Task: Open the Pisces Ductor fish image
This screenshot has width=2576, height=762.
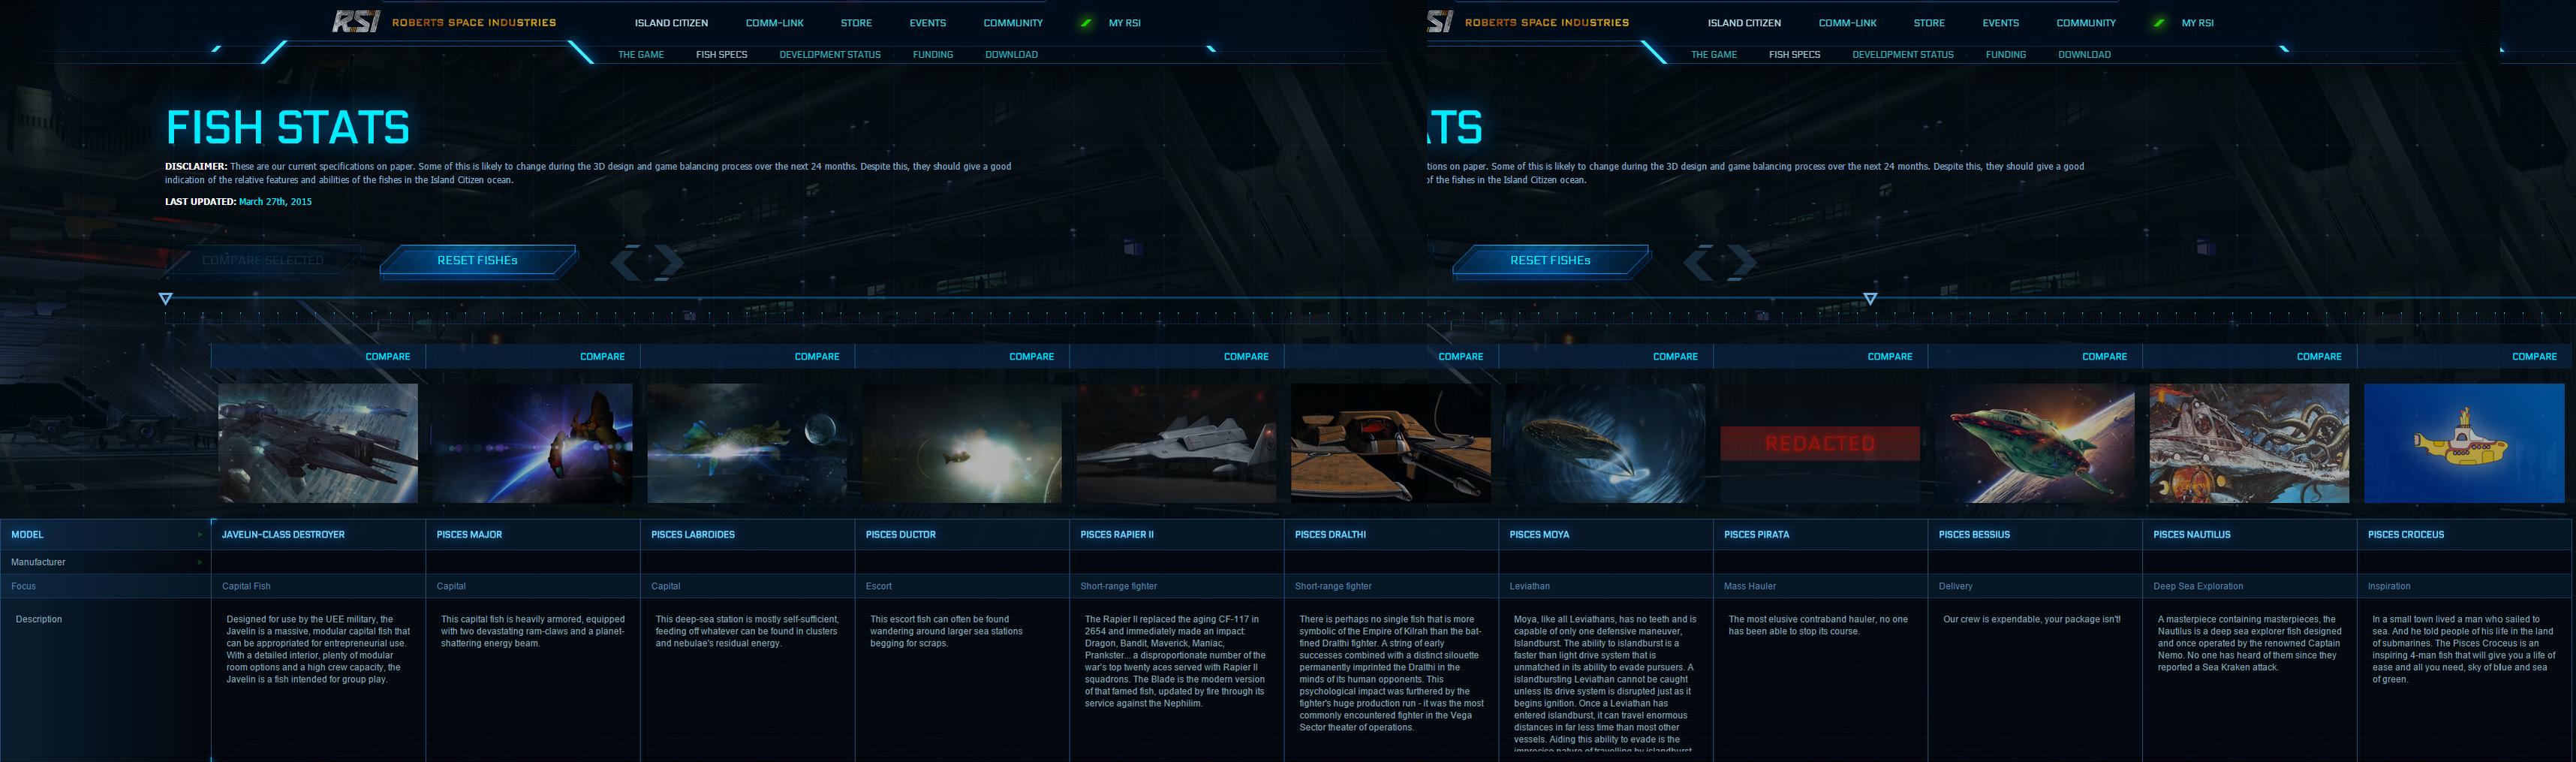Action: 962,443
